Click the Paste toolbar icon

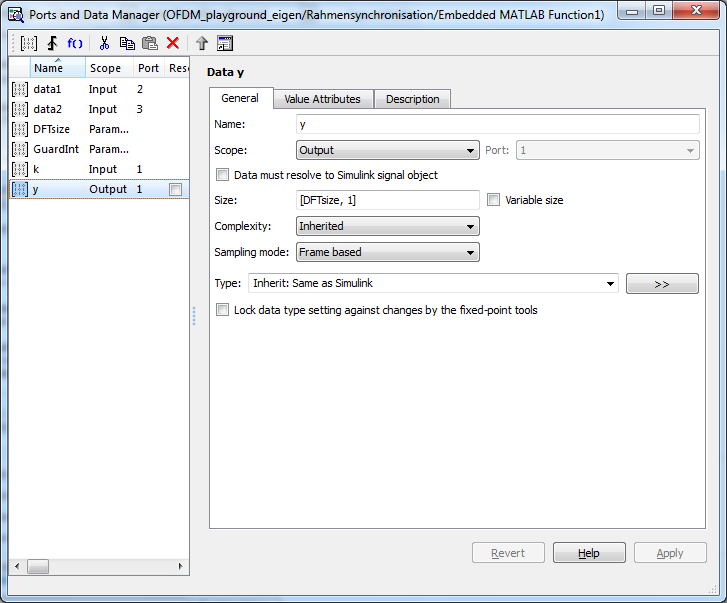[150, 43]
